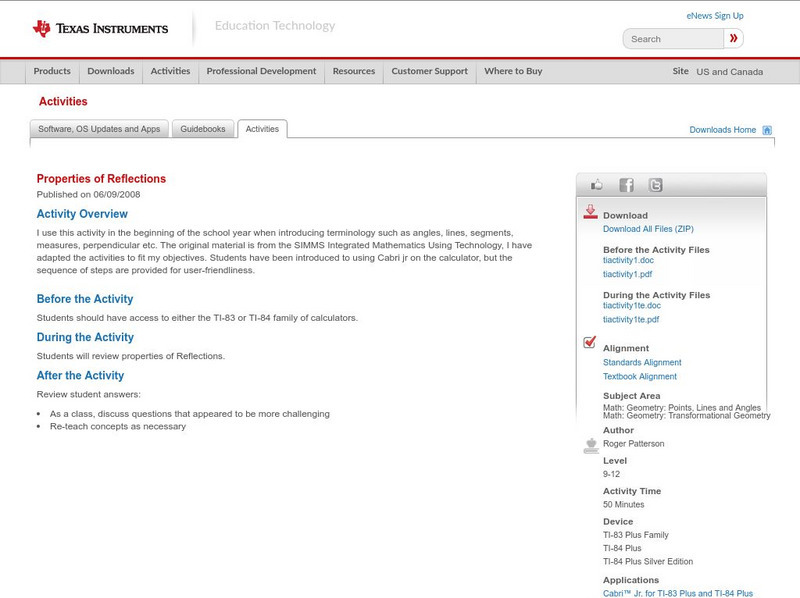Click the bold Alignment label in sidebar

(626, 348)
